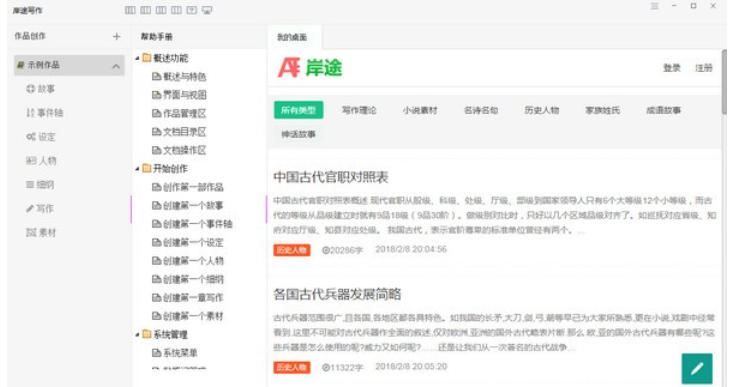Image resolution: width=729 pixels, height=387 pixels.
Task: Click the 11322字 word count text
Action: [x=342, y=367]
